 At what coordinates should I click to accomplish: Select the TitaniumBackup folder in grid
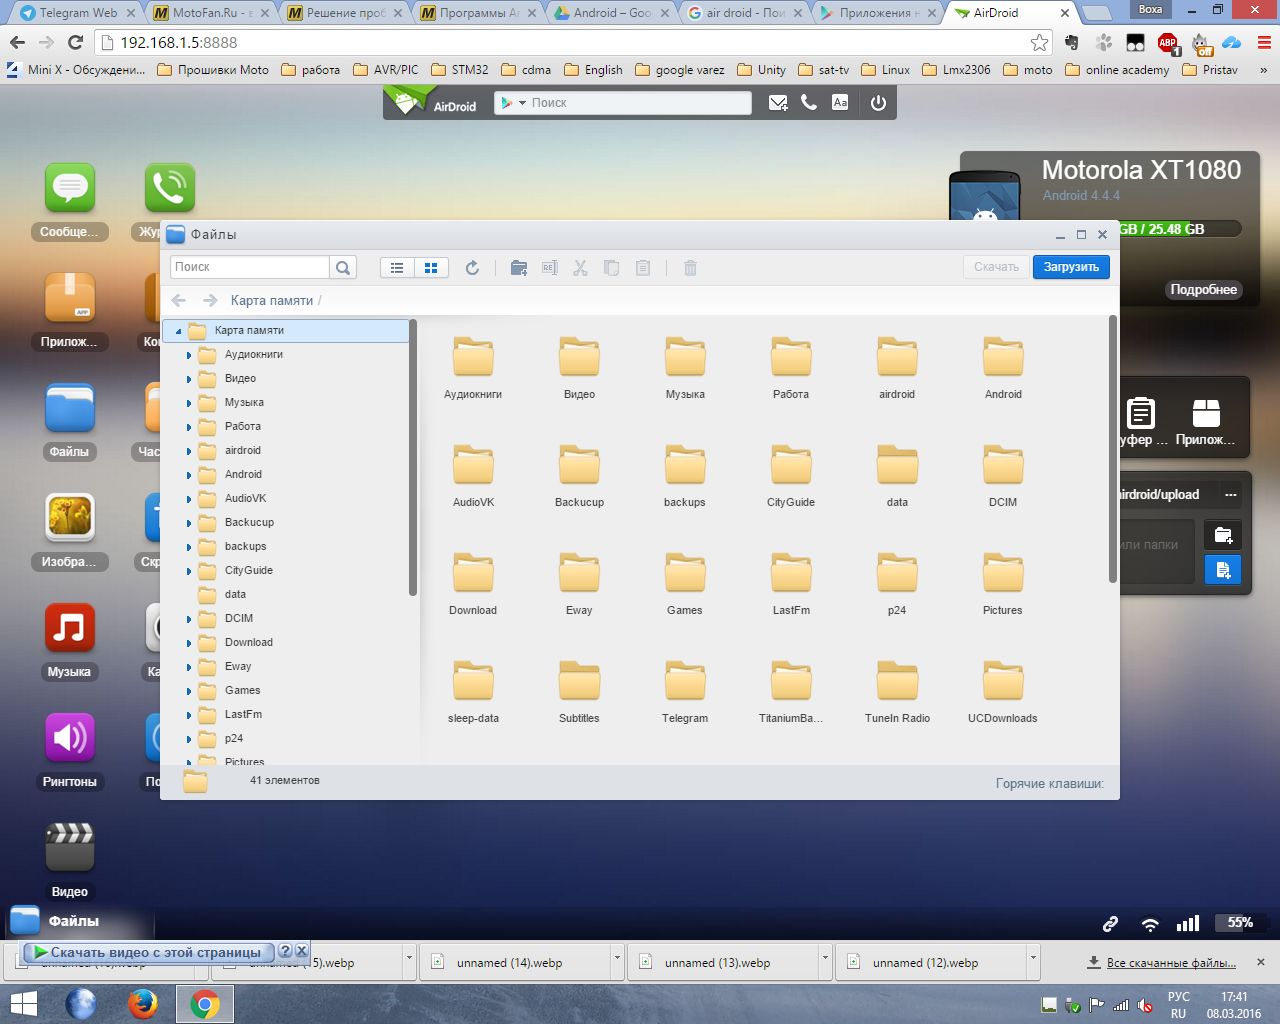pyautogui.click(x=791, y=690)
